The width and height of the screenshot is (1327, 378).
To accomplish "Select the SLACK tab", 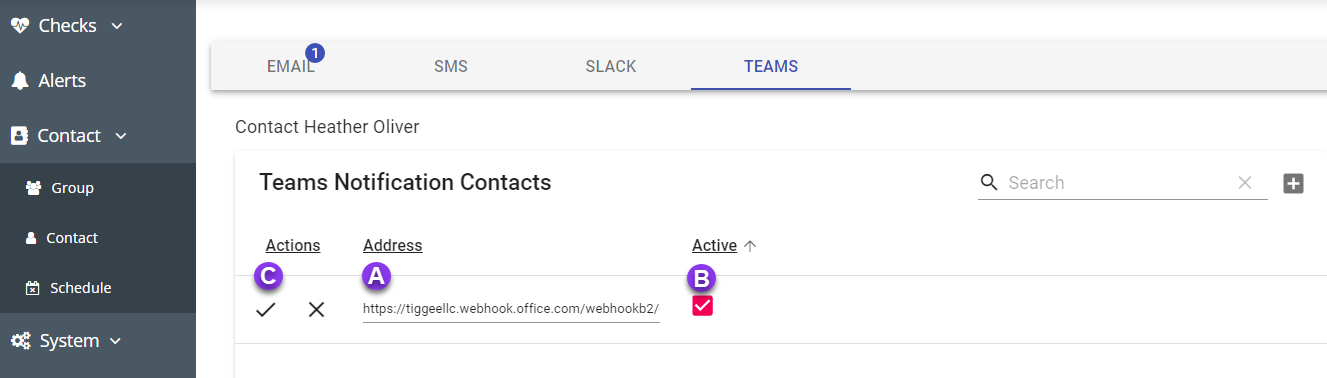I will click(611, 67).
